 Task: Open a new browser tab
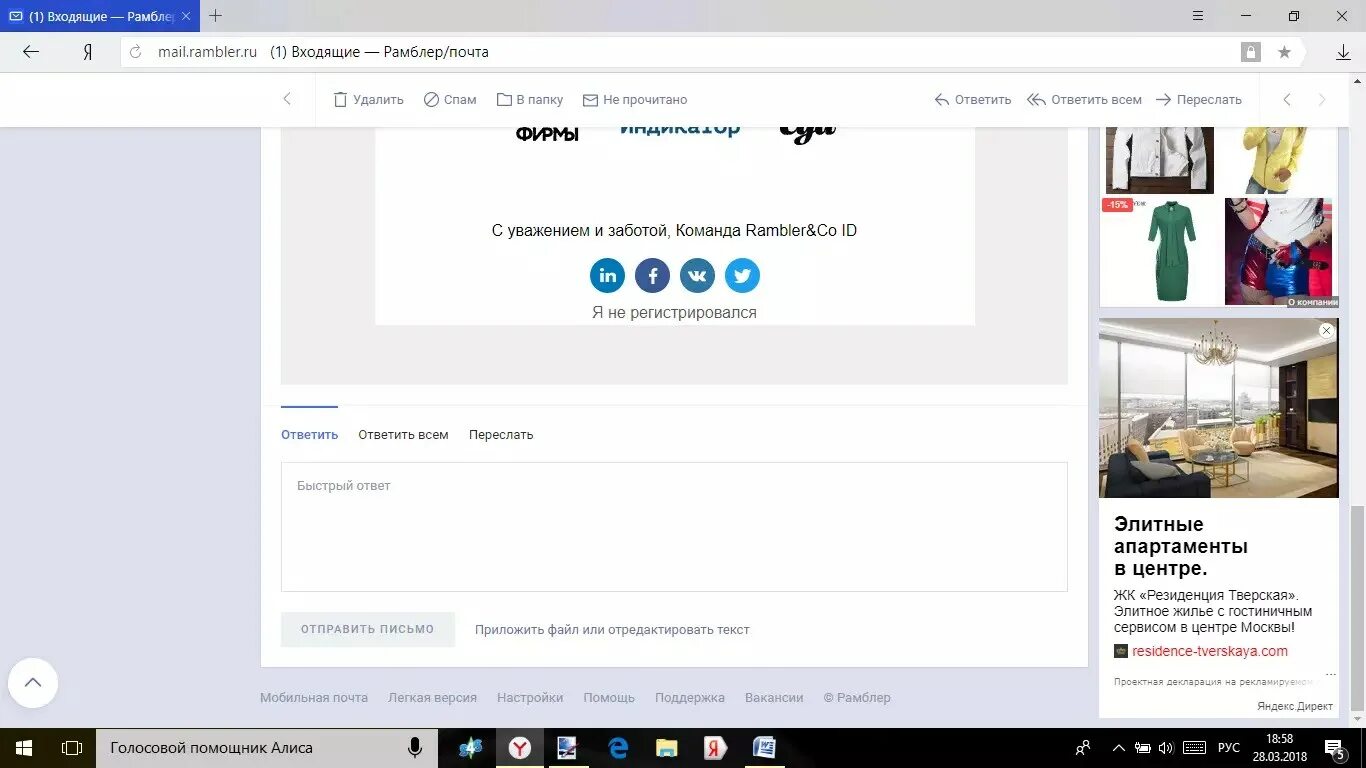[216, 16]
